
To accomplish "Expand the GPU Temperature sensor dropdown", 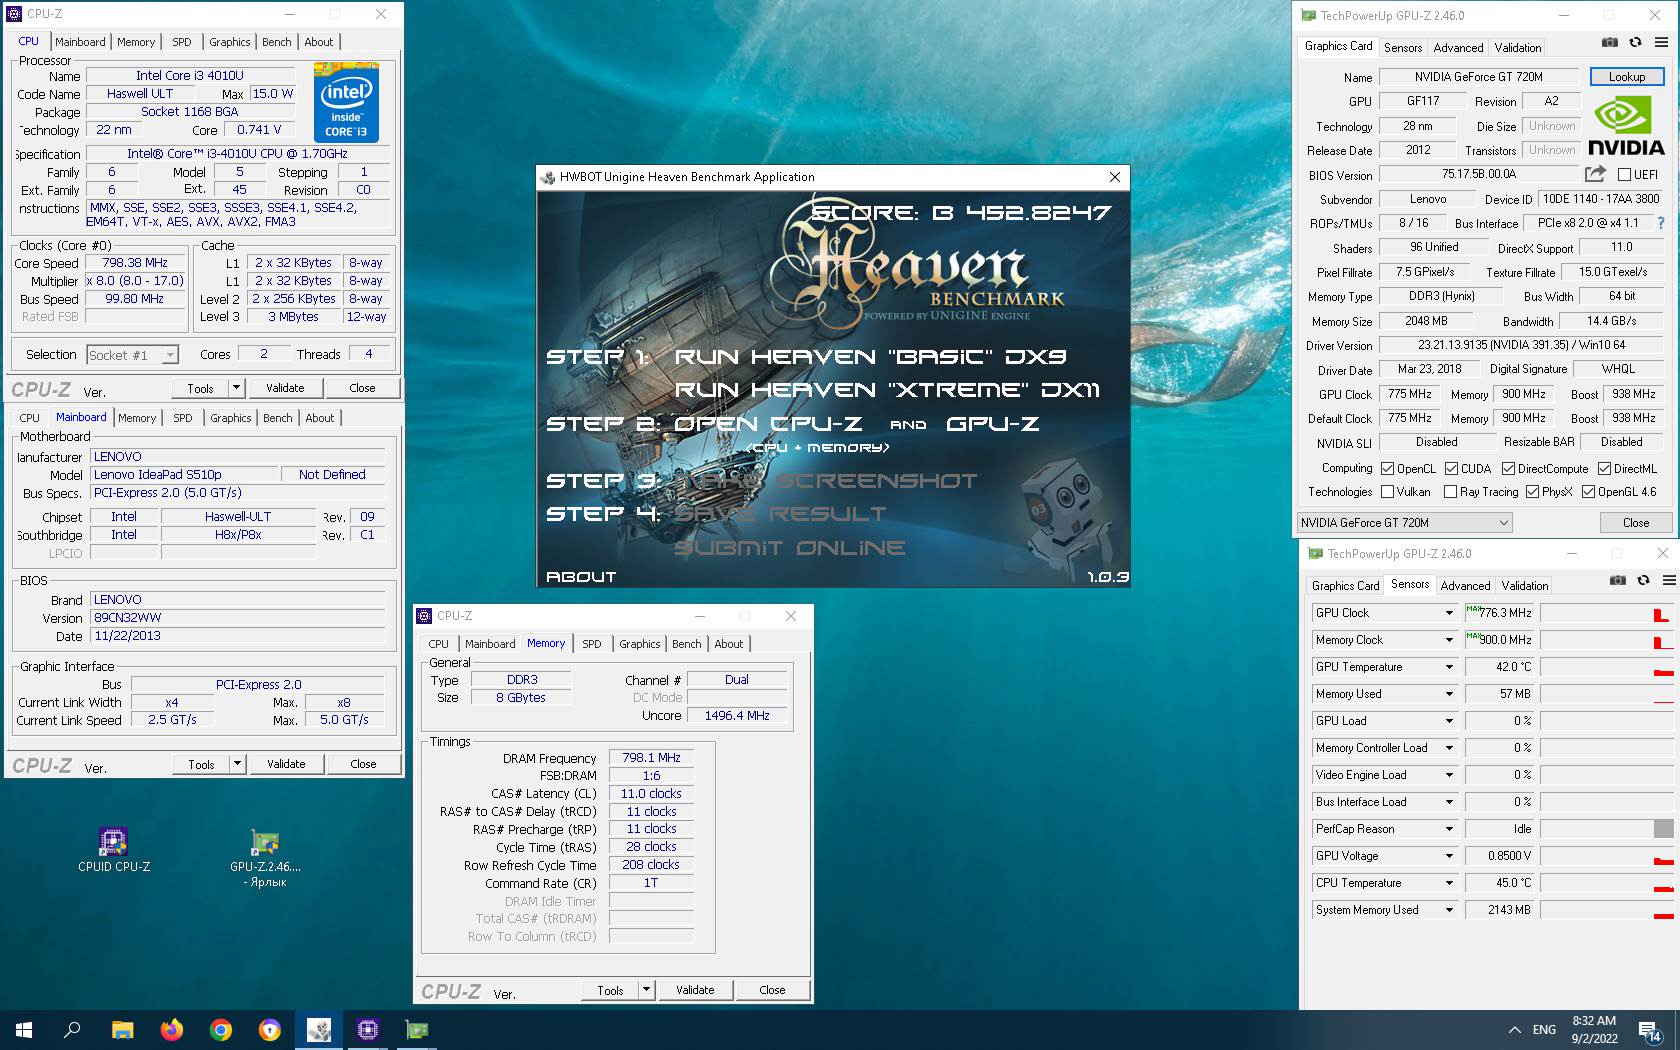I will (1449, 667).
